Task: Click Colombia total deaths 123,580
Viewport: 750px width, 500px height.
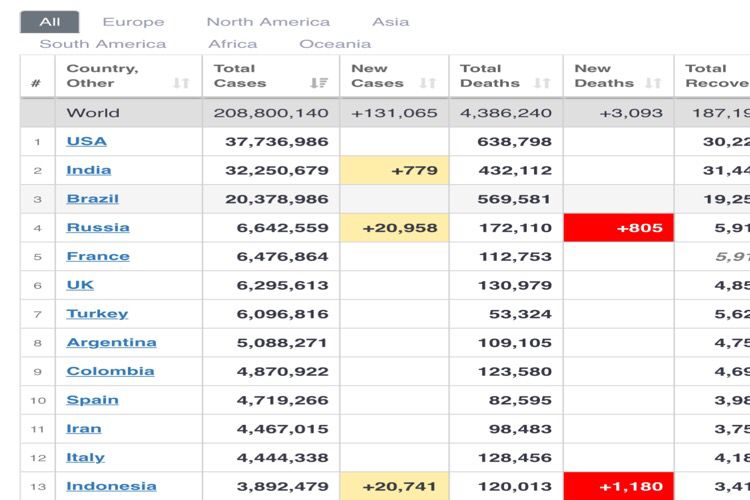Action: pyautogui.click(x=515, y=371)
